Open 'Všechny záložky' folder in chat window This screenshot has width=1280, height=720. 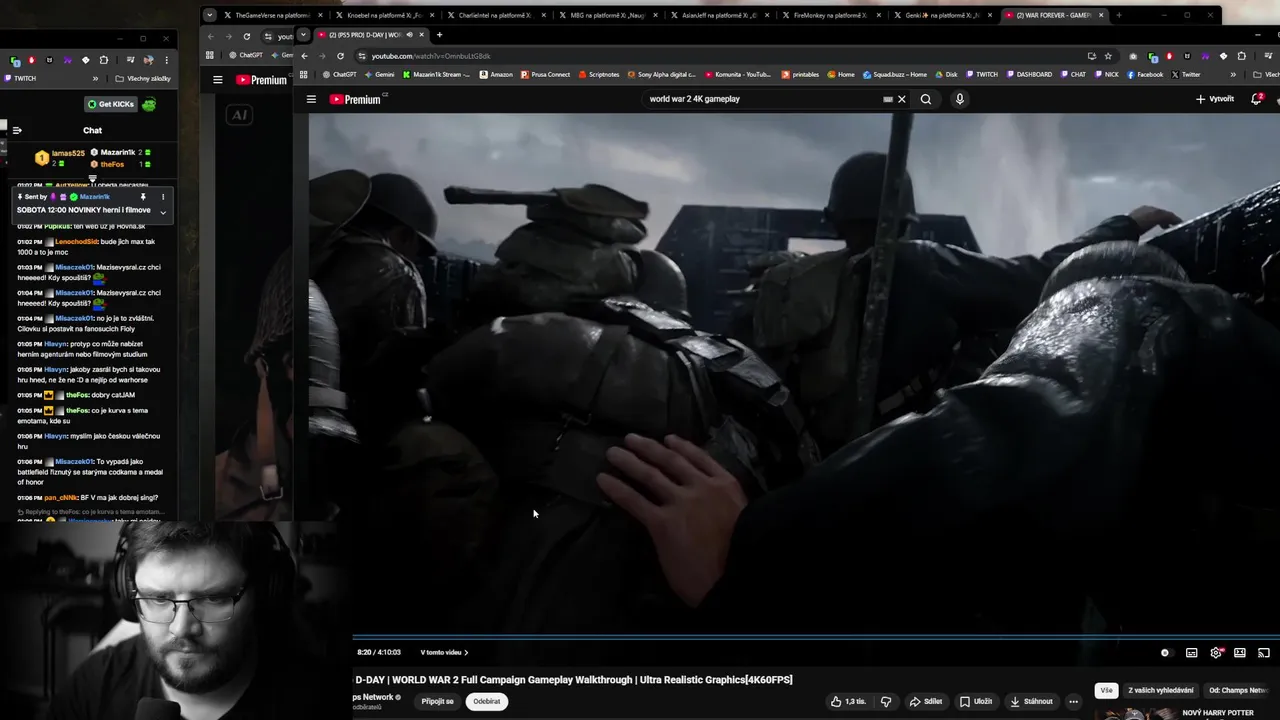pos(143,78)
